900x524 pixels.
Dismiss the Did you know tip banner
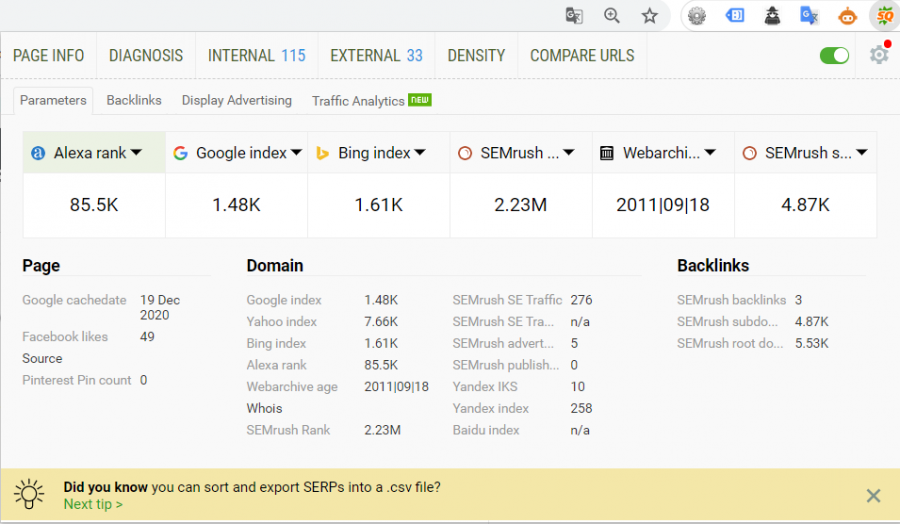[x=873, y=495]
